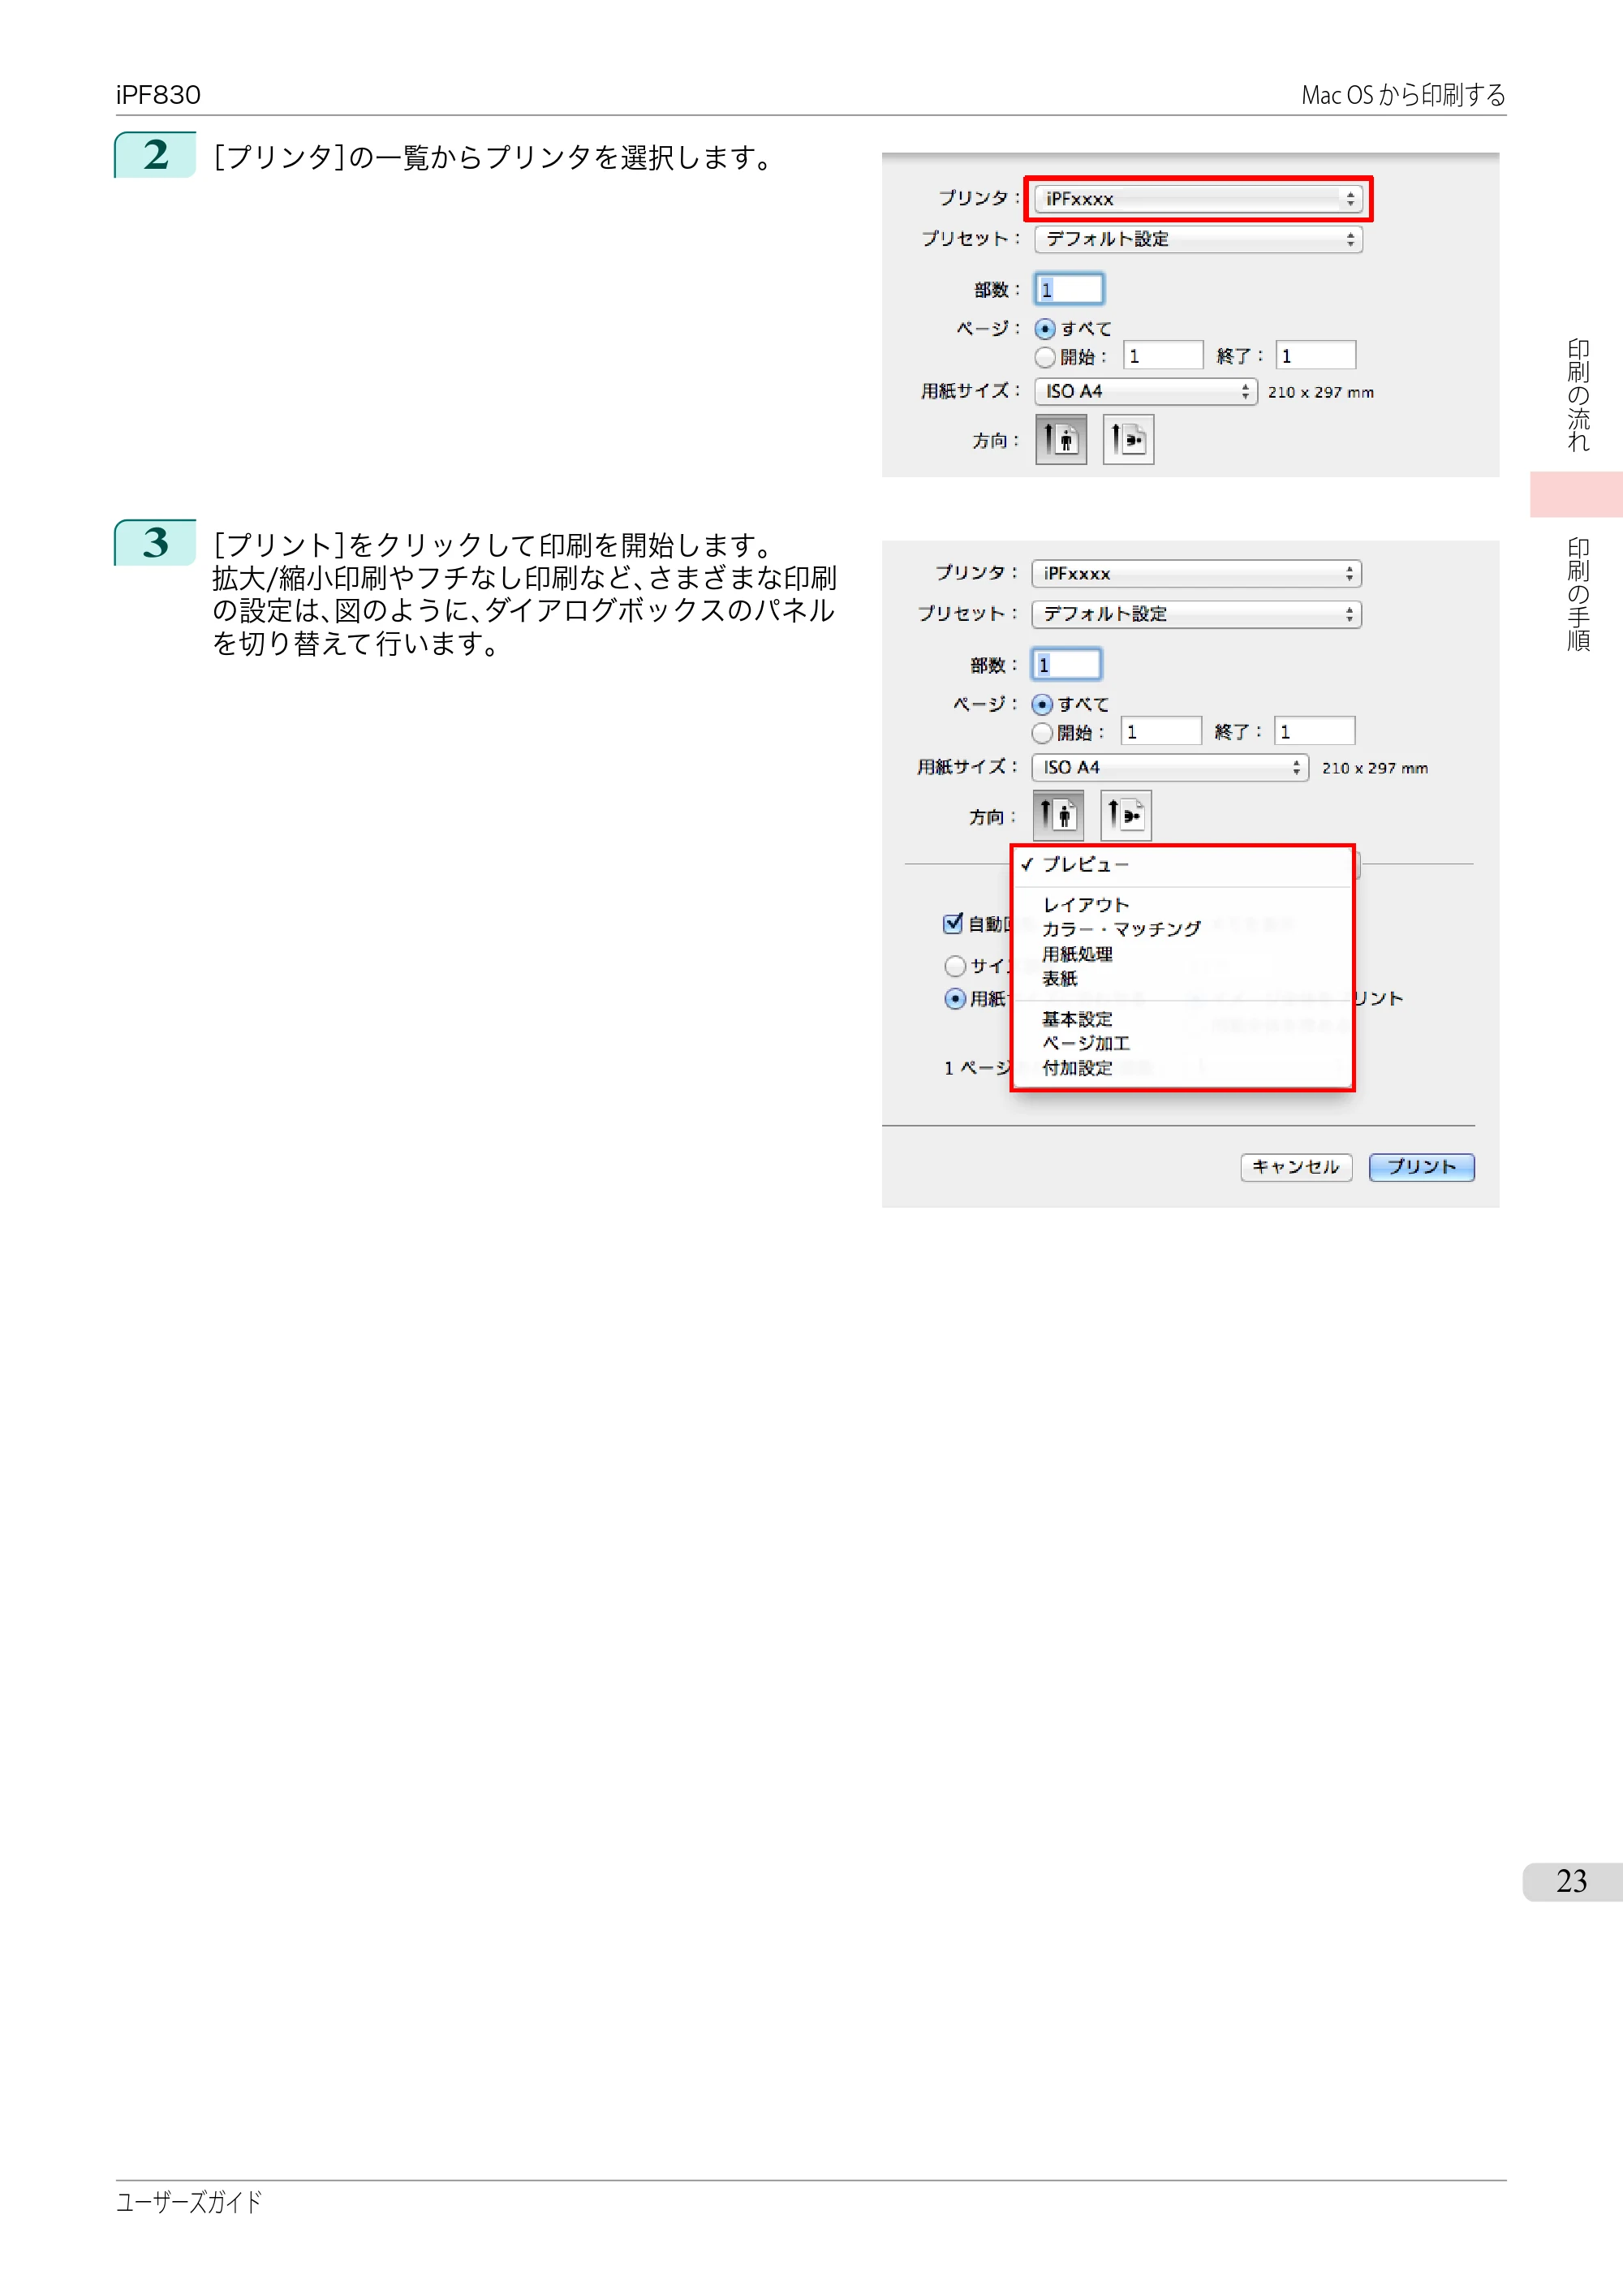Open the ISO A4 paper size dropdown in lower dialog
The image size is (1623, 2296).
click(1170, 767)
